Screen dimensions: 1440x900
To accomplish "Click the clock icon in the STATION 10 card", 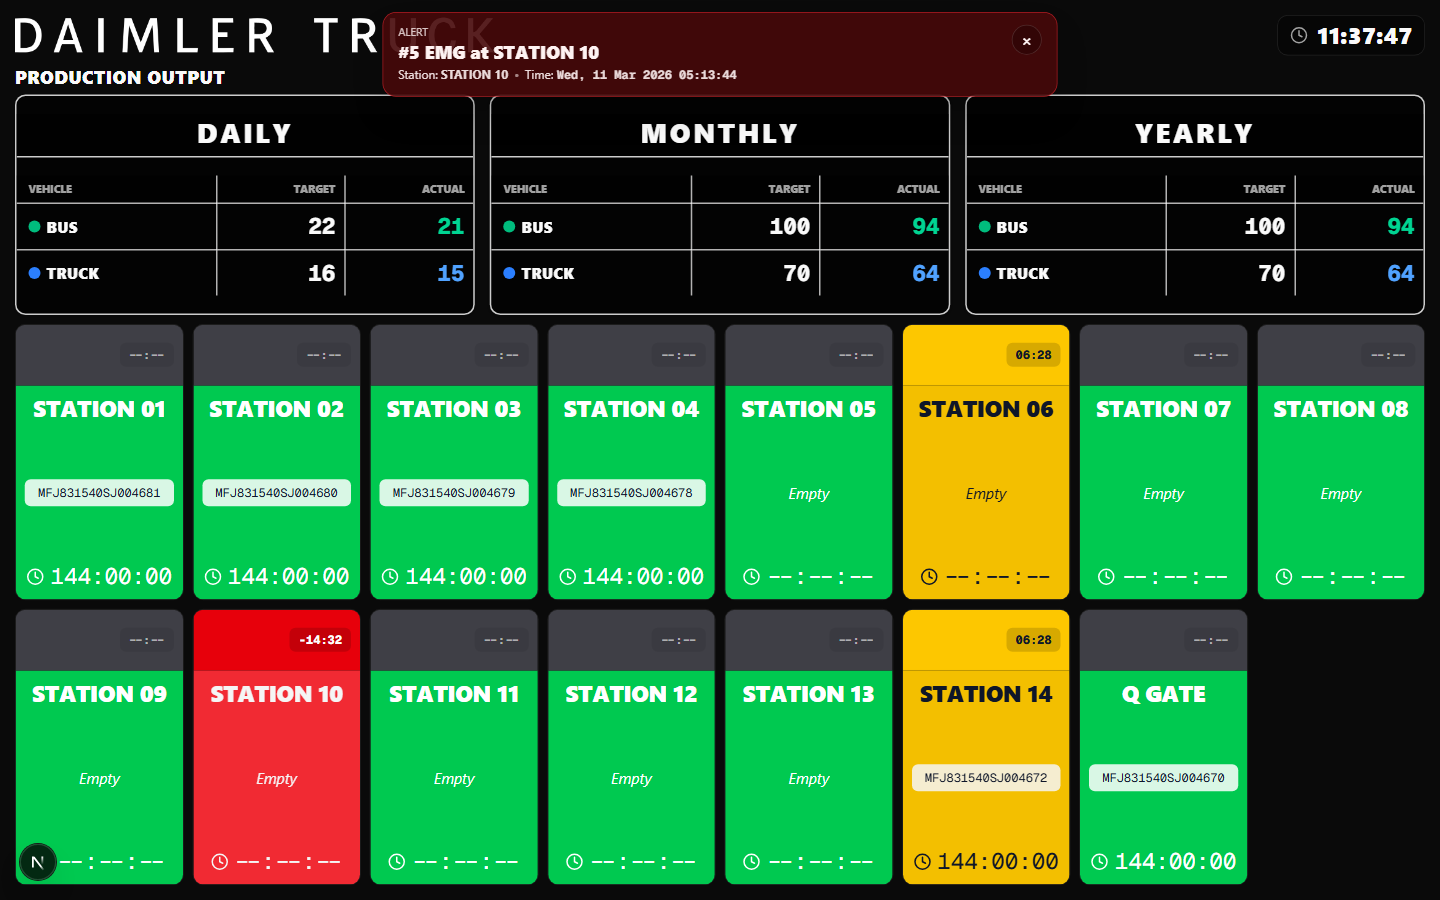I will click(x=220, y=862).
